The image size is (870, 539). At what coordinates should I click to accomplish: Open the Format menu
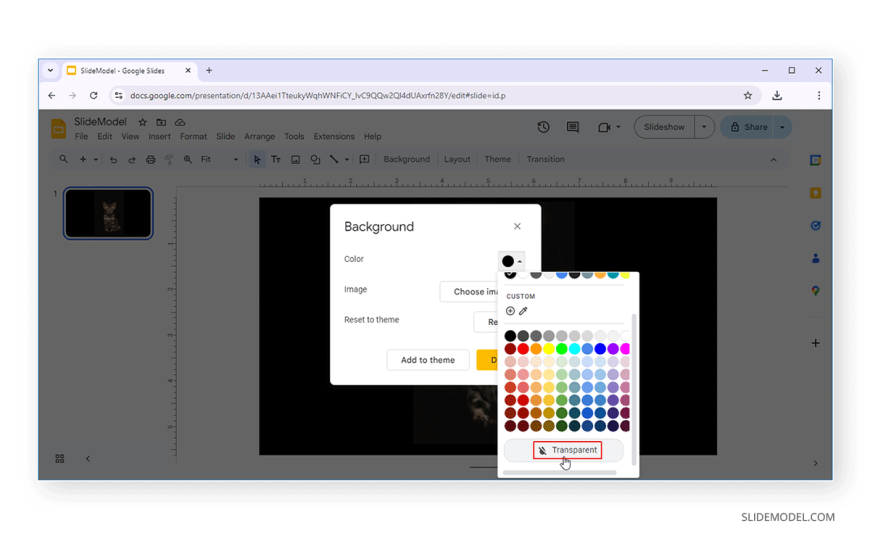coord(193,136)
